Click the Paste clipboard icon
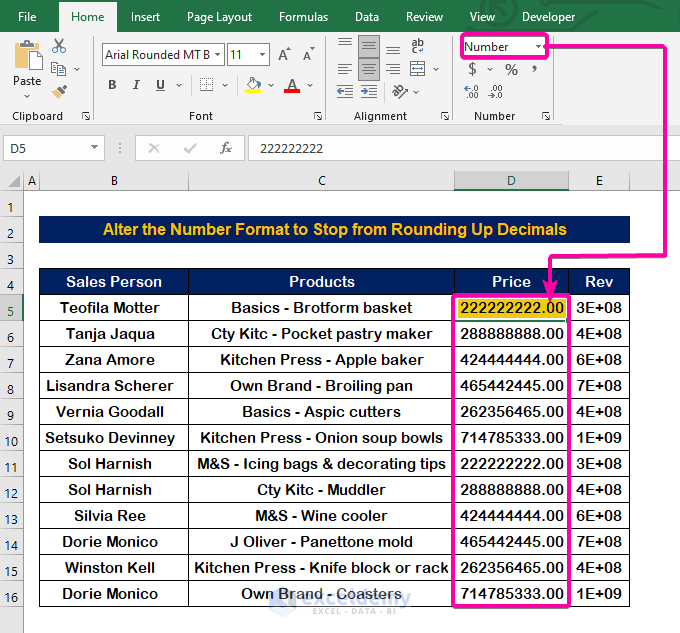680x633 pixels. [27, 55]
